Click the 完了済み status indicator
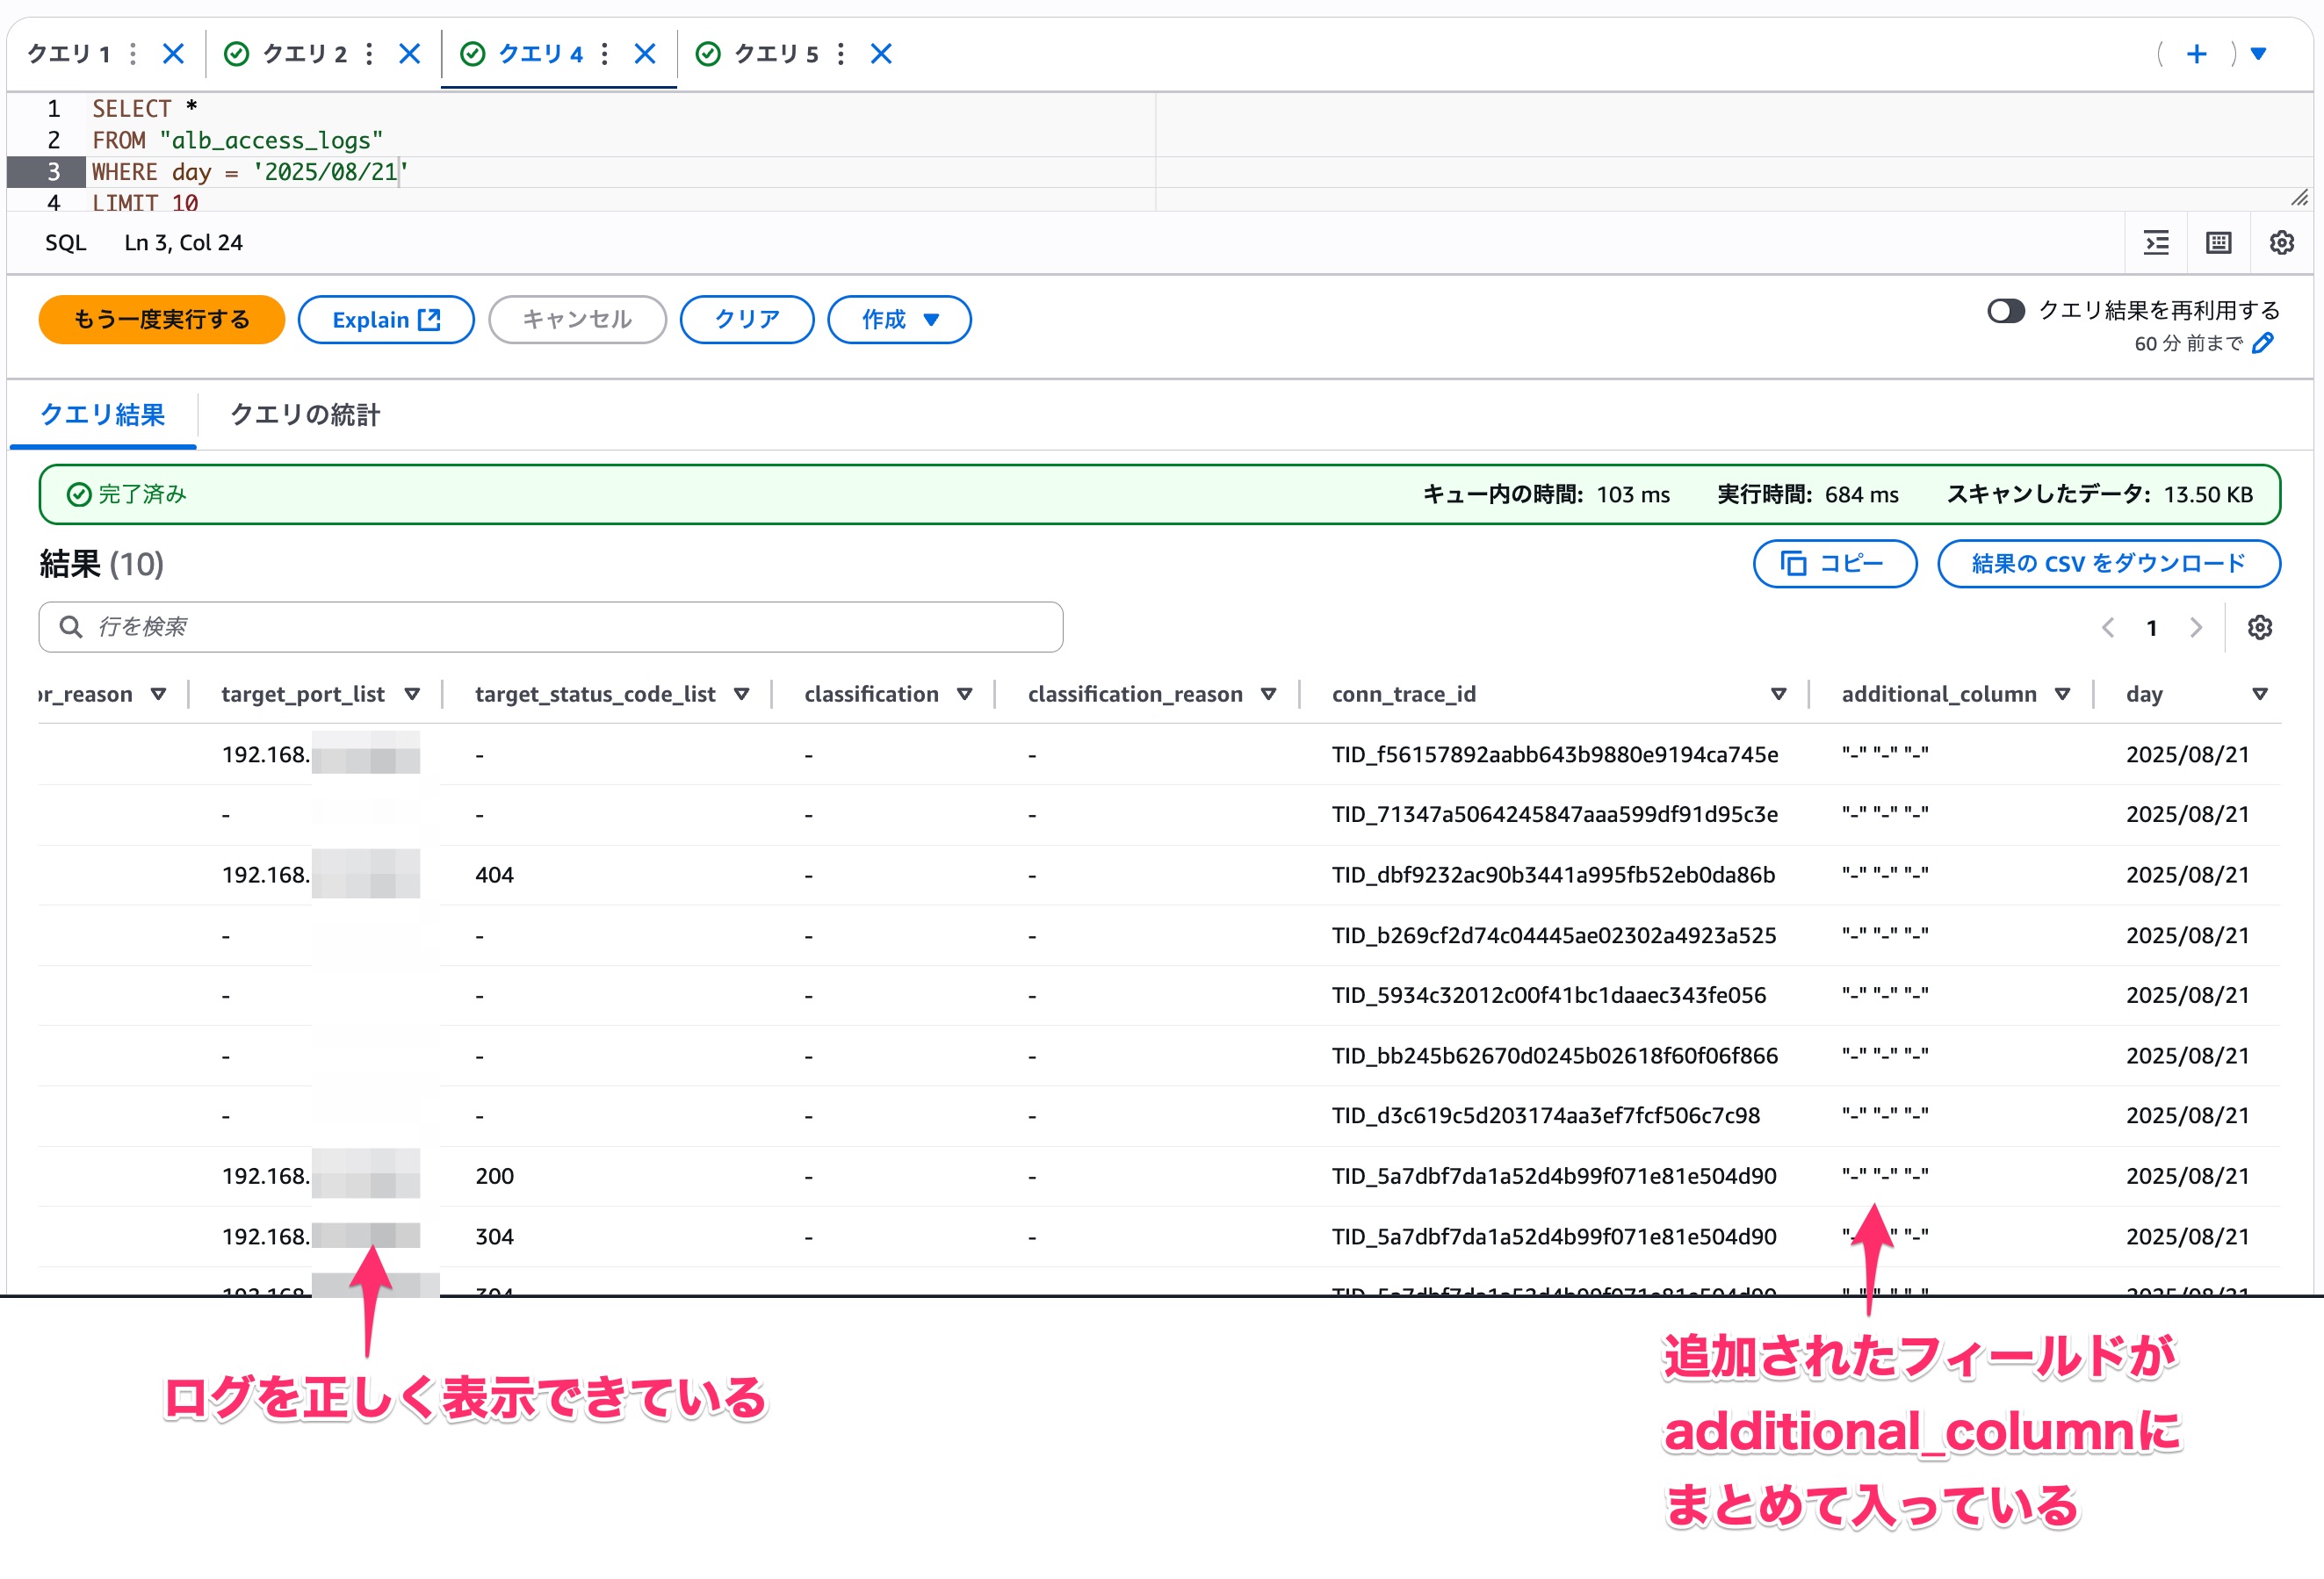Image resolution: width=2324 pixels, height=1579 pixels. pos(126,495)
